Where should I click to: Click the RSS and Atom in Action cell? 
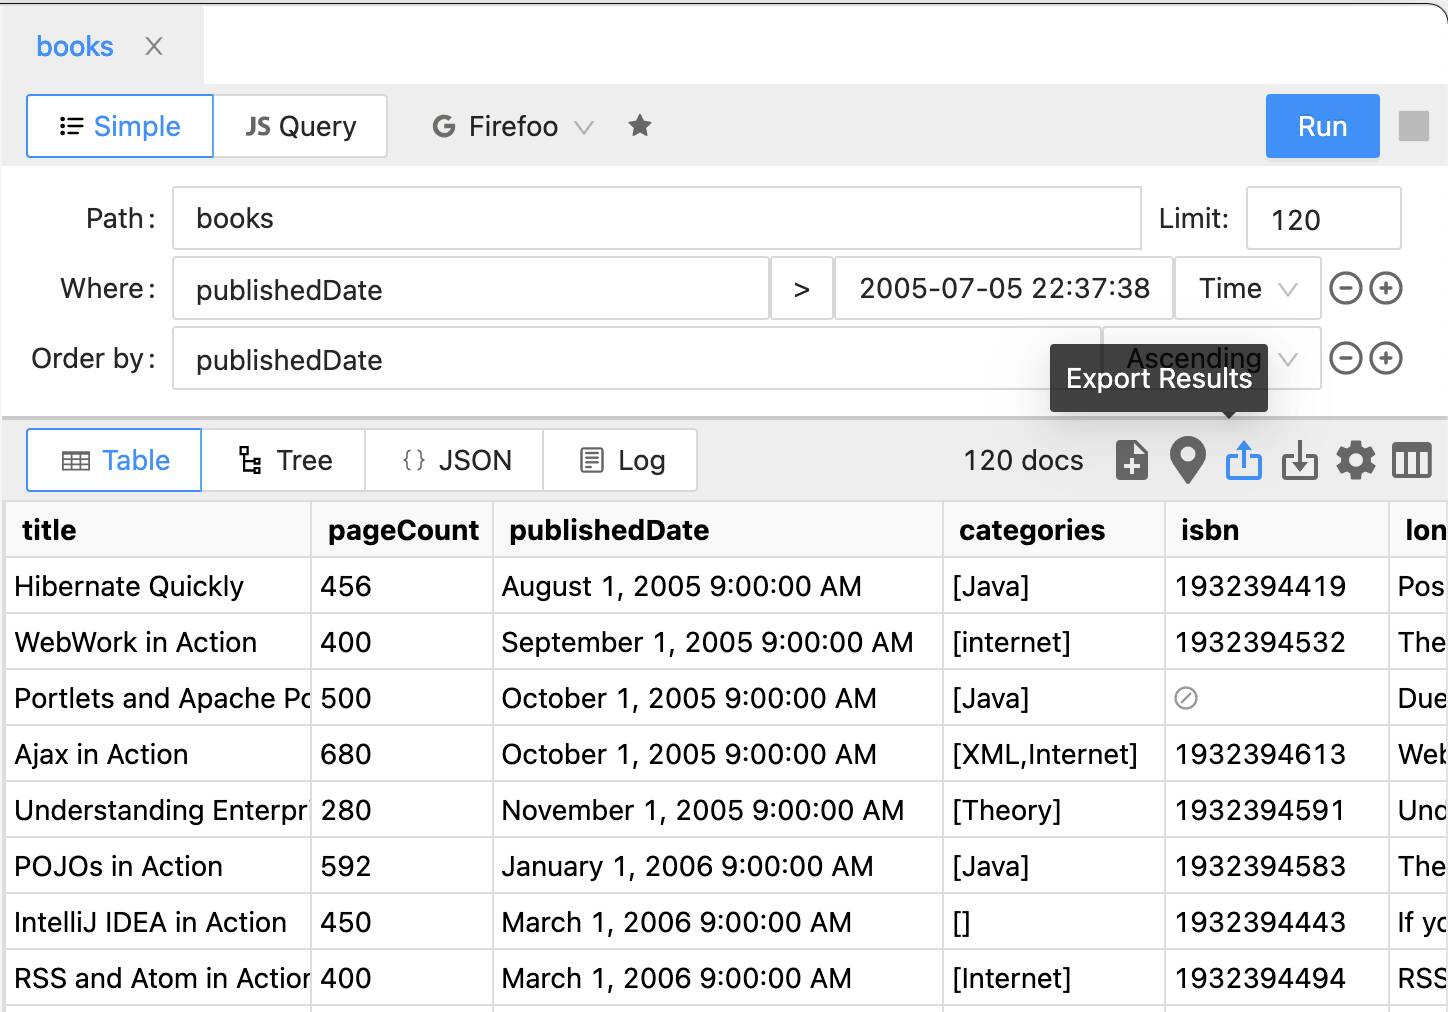click(159, 978)
